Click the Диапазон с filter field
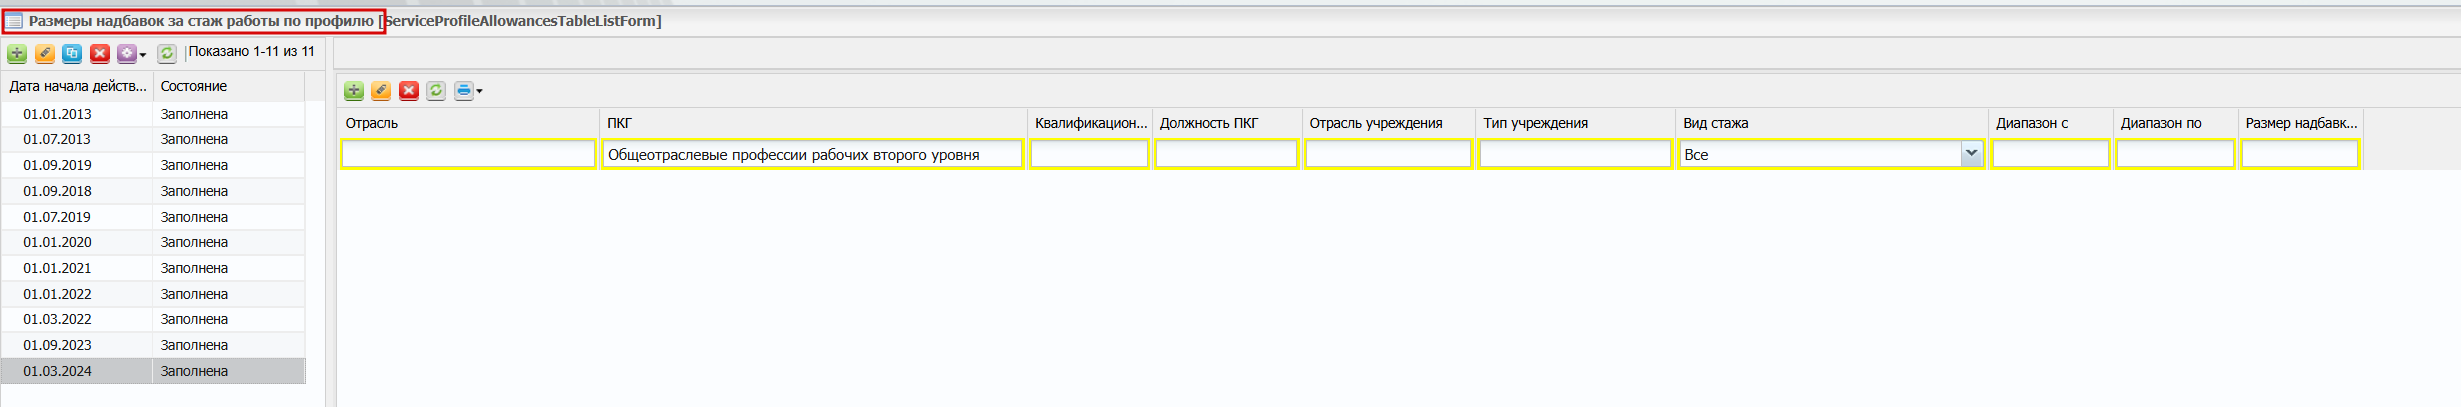 pyautogui.click(x=2050, y=154)
